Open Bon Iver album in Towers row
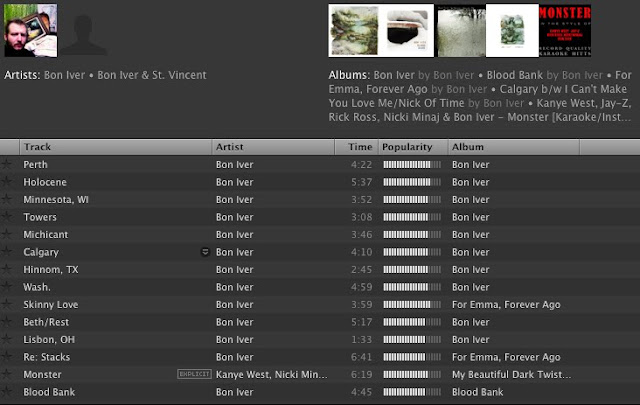 click(x=471, y=217)
